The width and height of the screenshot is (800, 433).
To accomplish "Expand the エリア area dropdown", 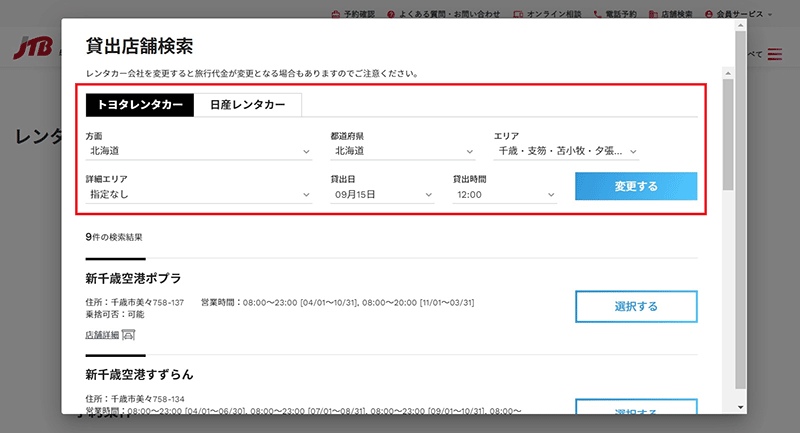I will tap(566, 152).
